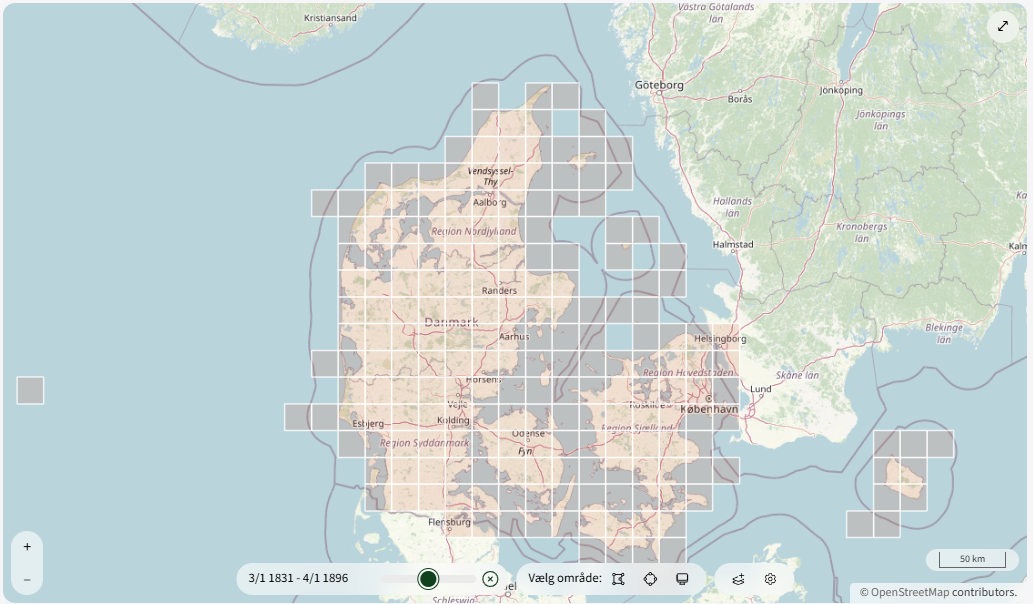Select the map tile over Aalborg
The image size is (1033, 604).
pyautogui.click(x=485, y=204)
